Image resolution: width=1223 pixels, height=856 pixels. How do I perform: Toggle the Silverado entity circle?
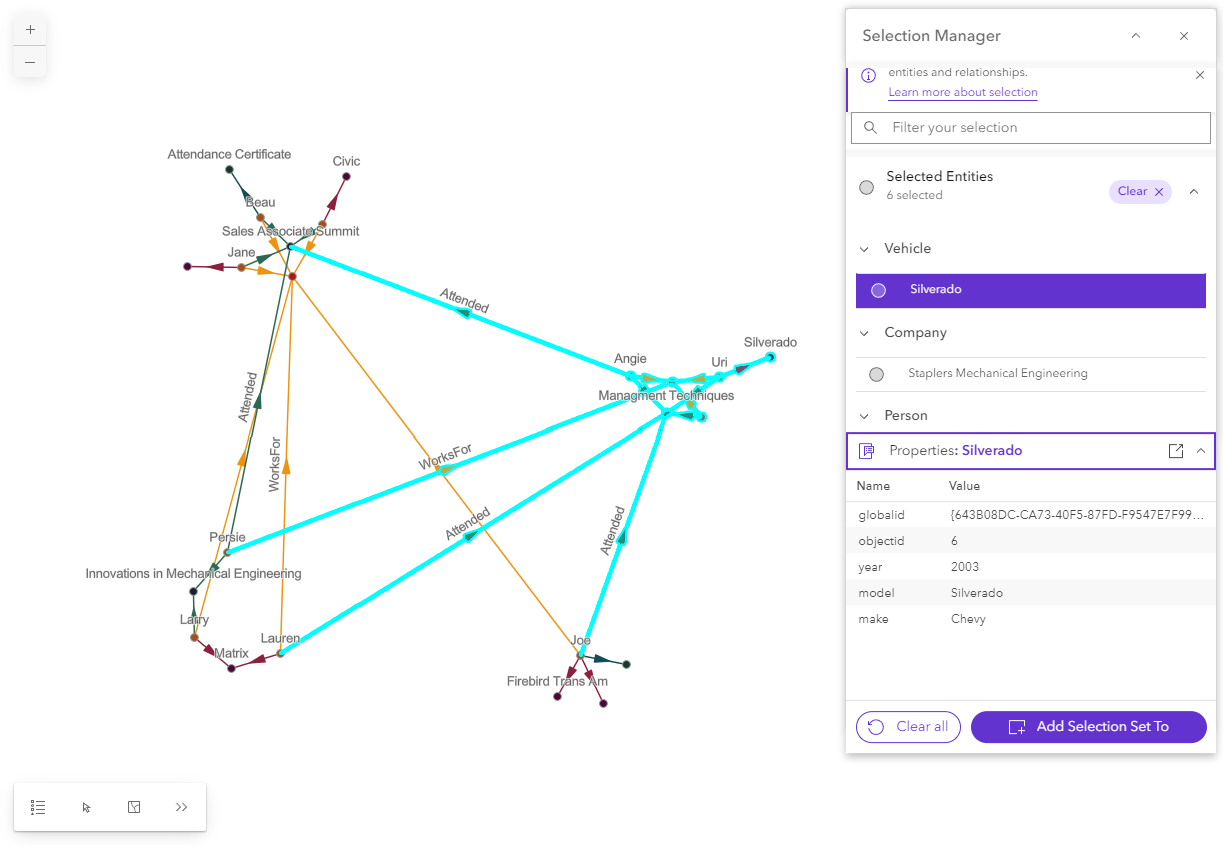[878, 290]
